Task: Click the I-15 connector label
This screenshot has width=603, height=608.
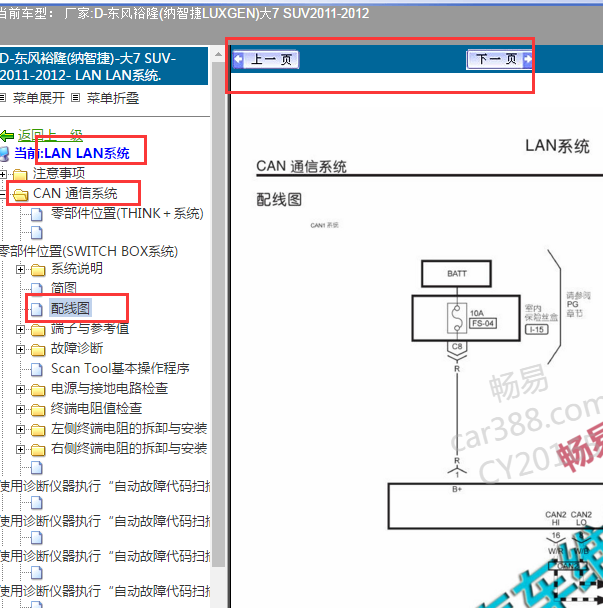Action: coord(536,330)
